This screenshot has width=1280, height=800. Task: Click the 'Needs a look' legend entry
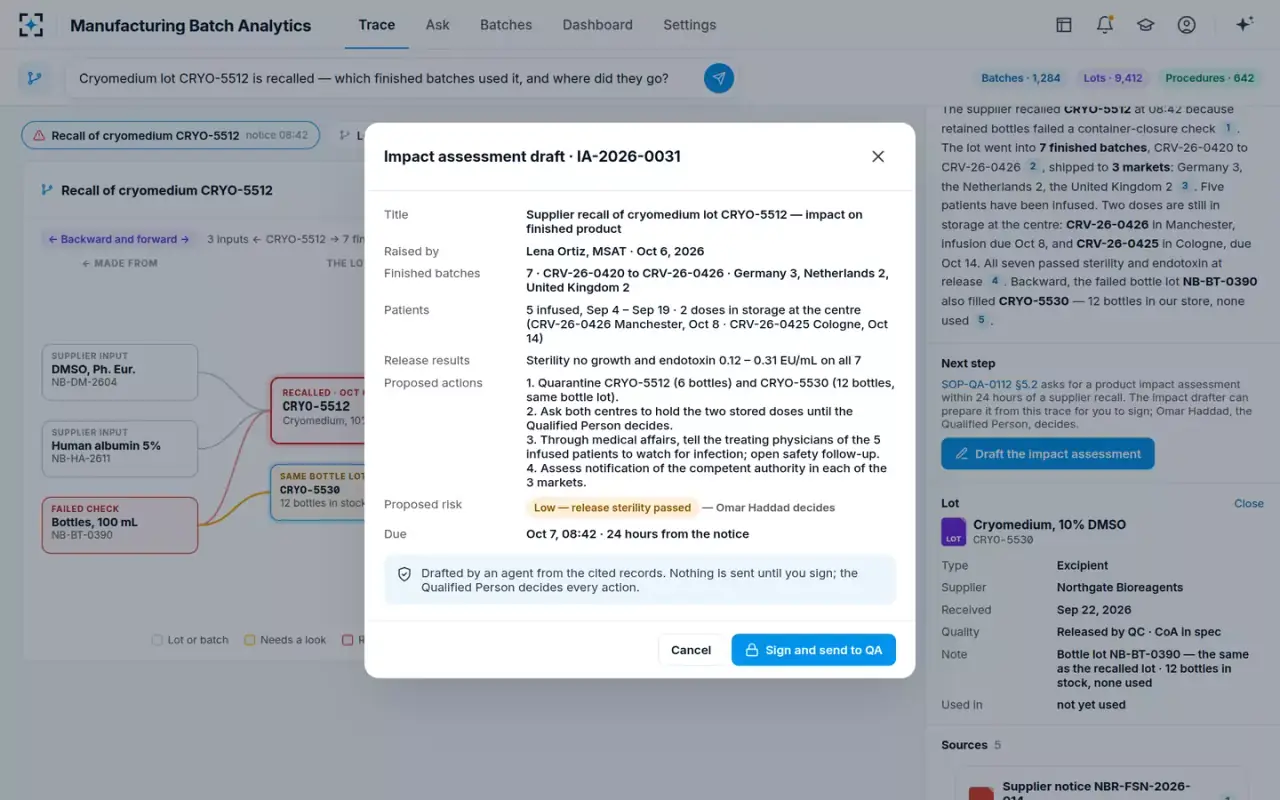[285, 640]
